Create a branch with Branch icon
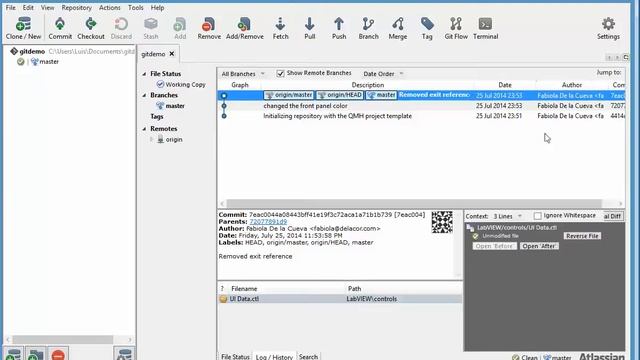The height and width of the screenshot is (360, 640). [368, 28]
